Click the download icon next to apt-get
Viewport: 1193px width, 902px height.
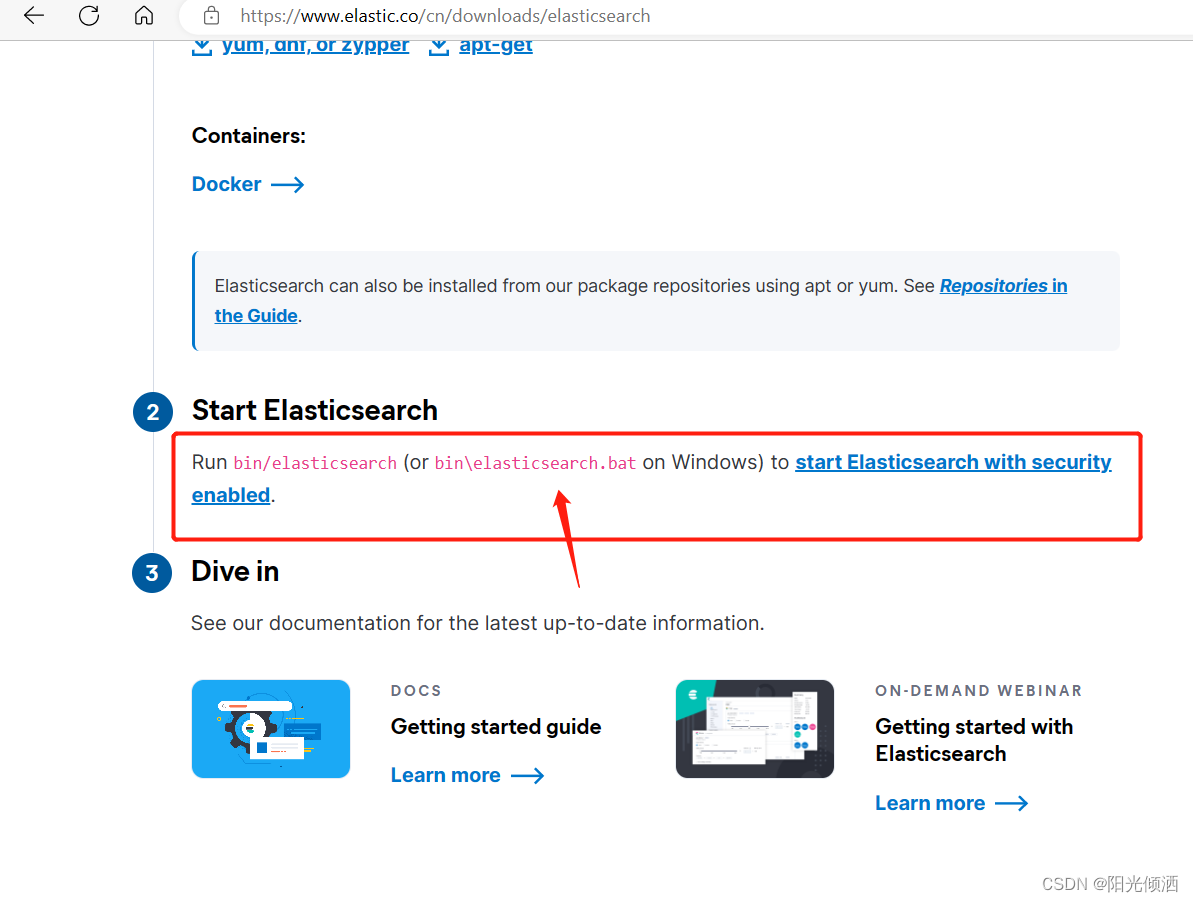coord(438,44)
